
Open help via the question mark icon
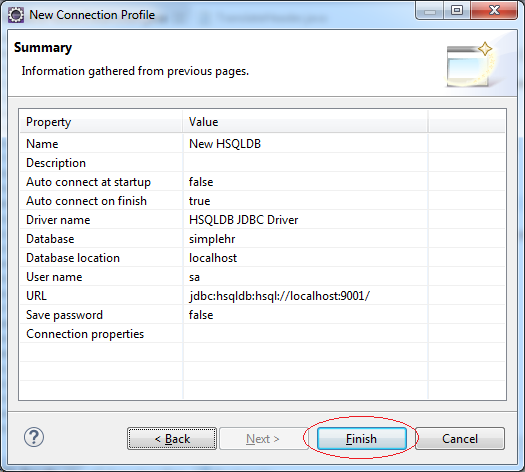(x=34, y=437)
